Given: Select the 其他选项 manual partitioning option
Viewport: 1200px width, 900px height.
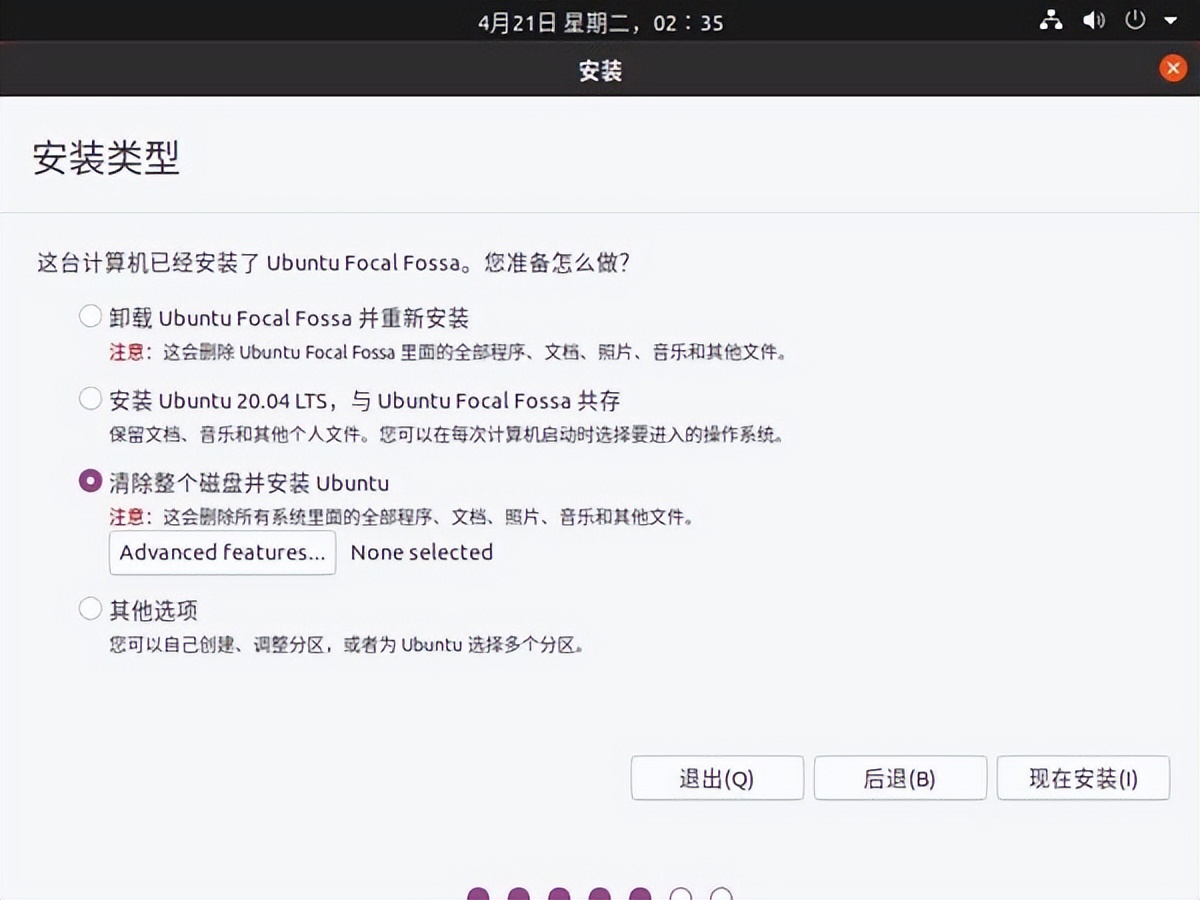Looking at the screenshot, I should (x=90, y=608).
